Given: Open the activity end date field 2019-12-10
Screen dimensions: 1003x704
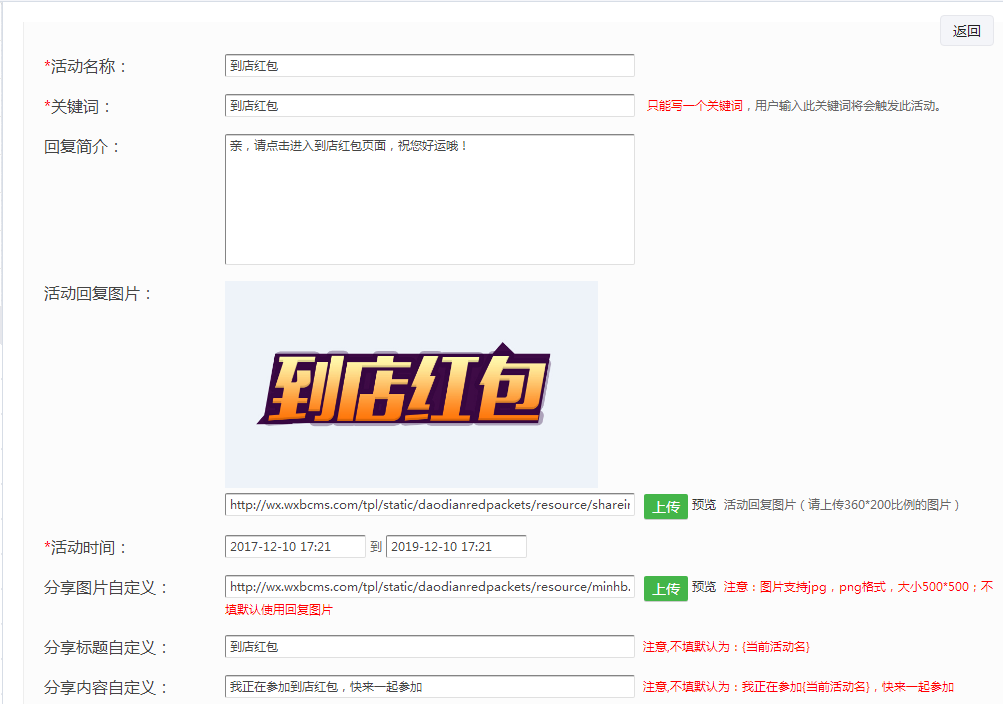Looking at the screenshot, I should (x=456, y=547).
